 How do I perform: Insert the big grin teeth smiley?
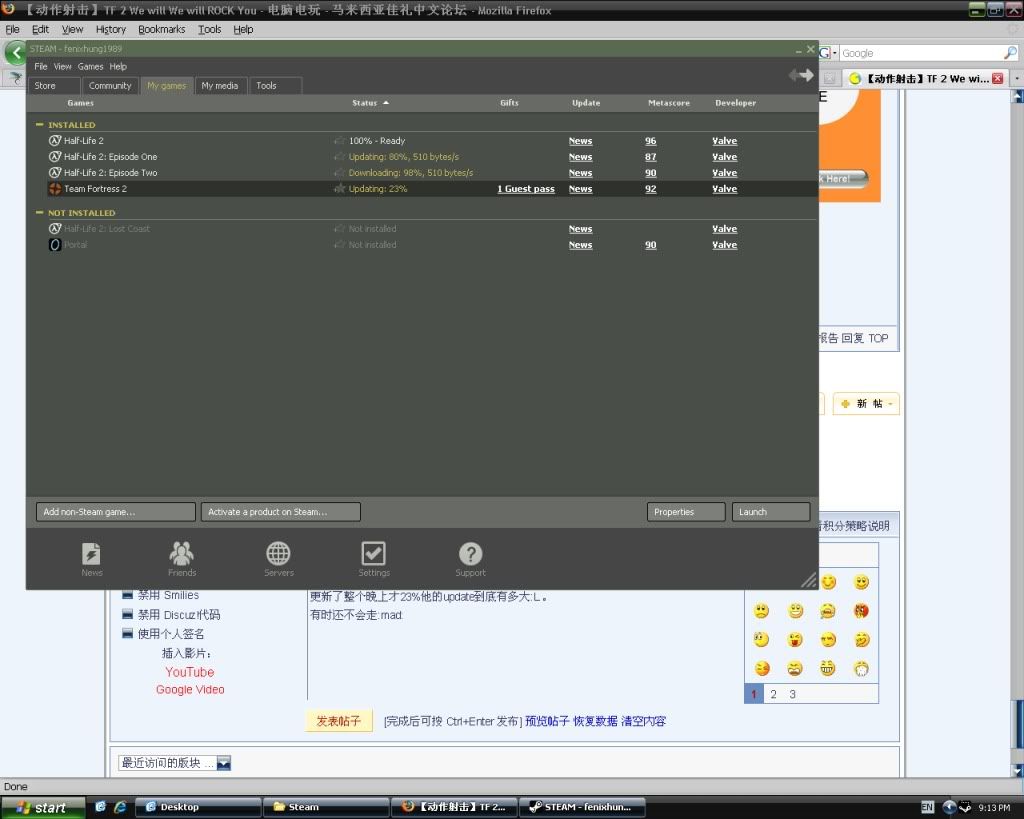827,668
